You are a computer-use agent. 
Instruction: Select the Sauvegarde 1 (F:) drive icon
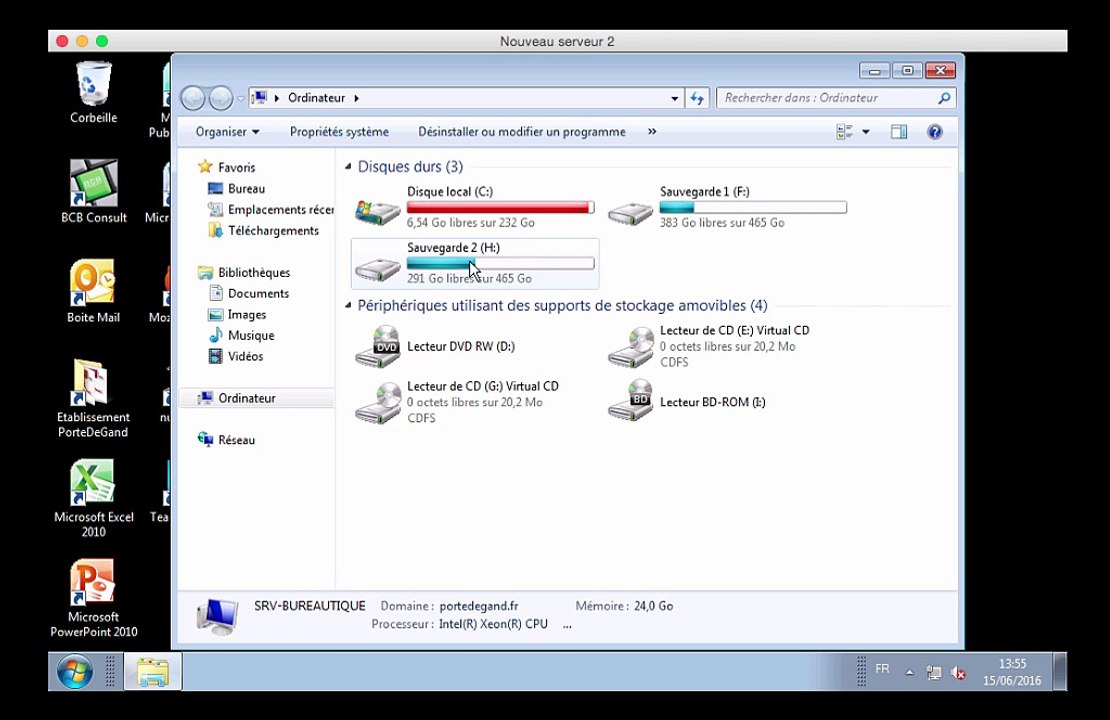click(x=630, y=211)
